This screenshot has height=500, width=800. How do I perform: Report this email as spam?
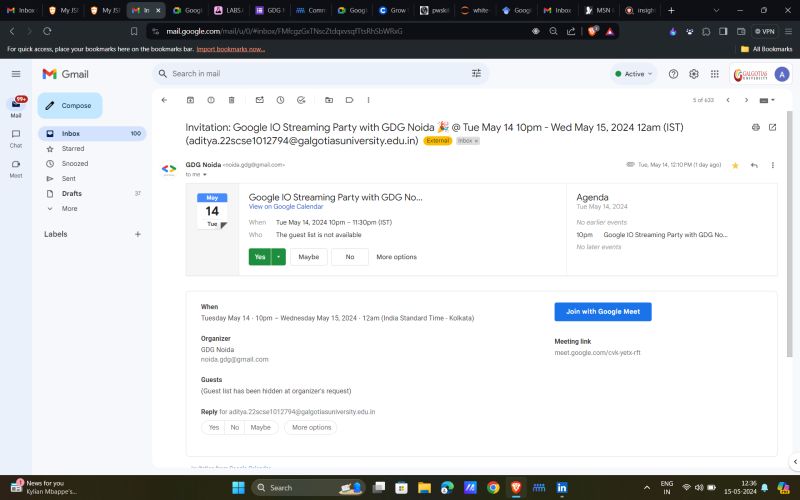[211, 100]
